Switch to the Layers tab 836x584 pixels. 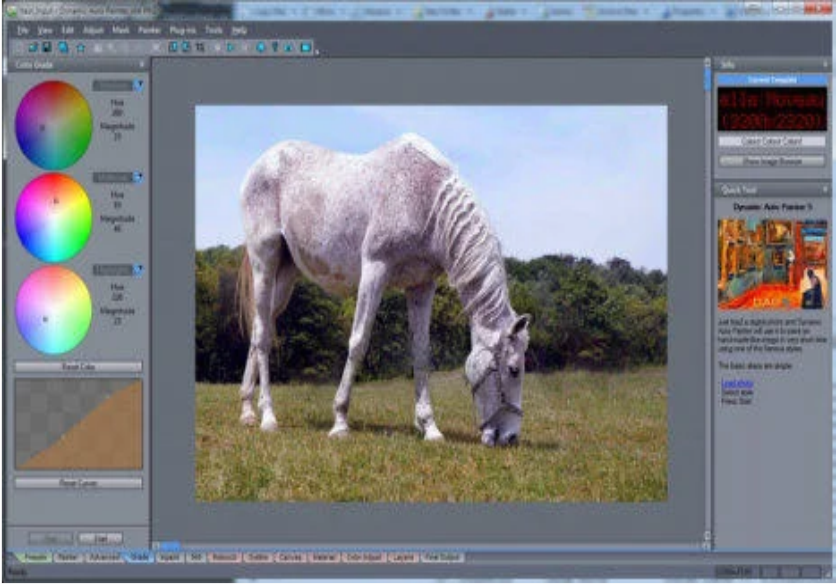coord(404,557)
